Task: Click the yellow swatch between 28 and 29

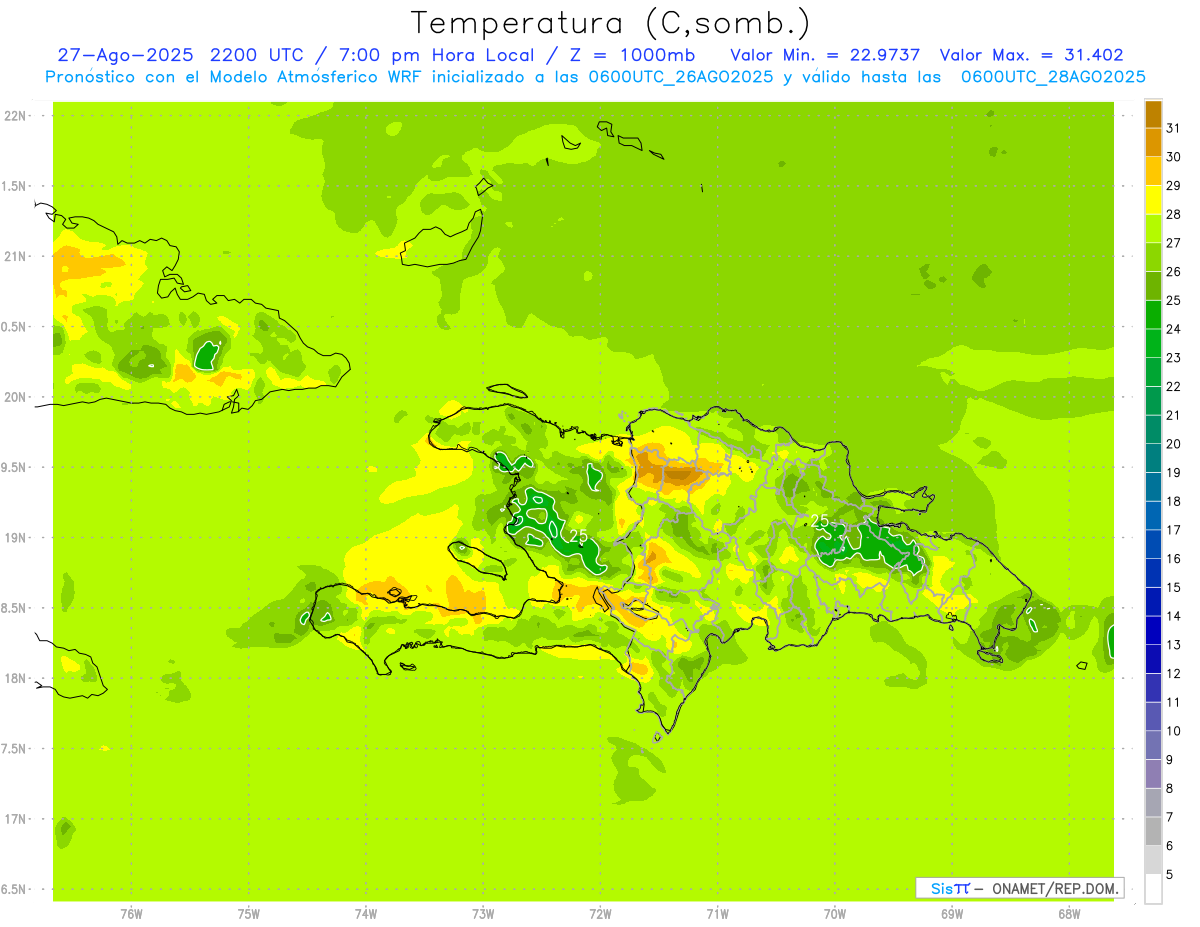Action: 1153,200
